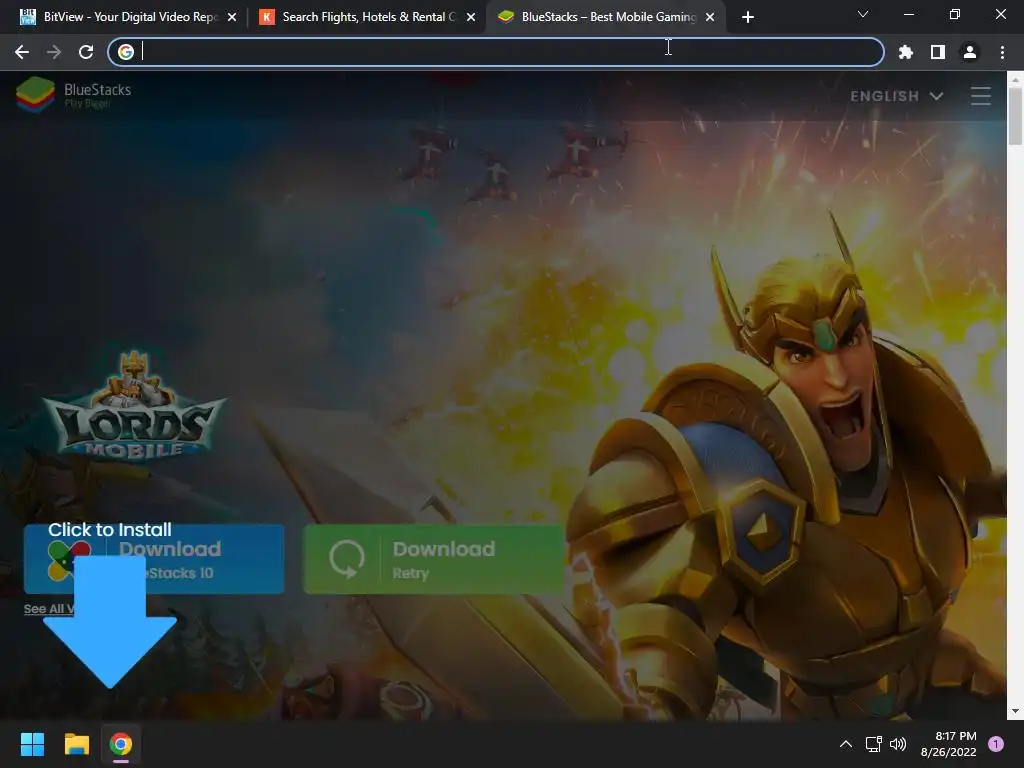The image size is (1024, 768).
Task: Open File Explorer from taskbar
Action: 76,744
